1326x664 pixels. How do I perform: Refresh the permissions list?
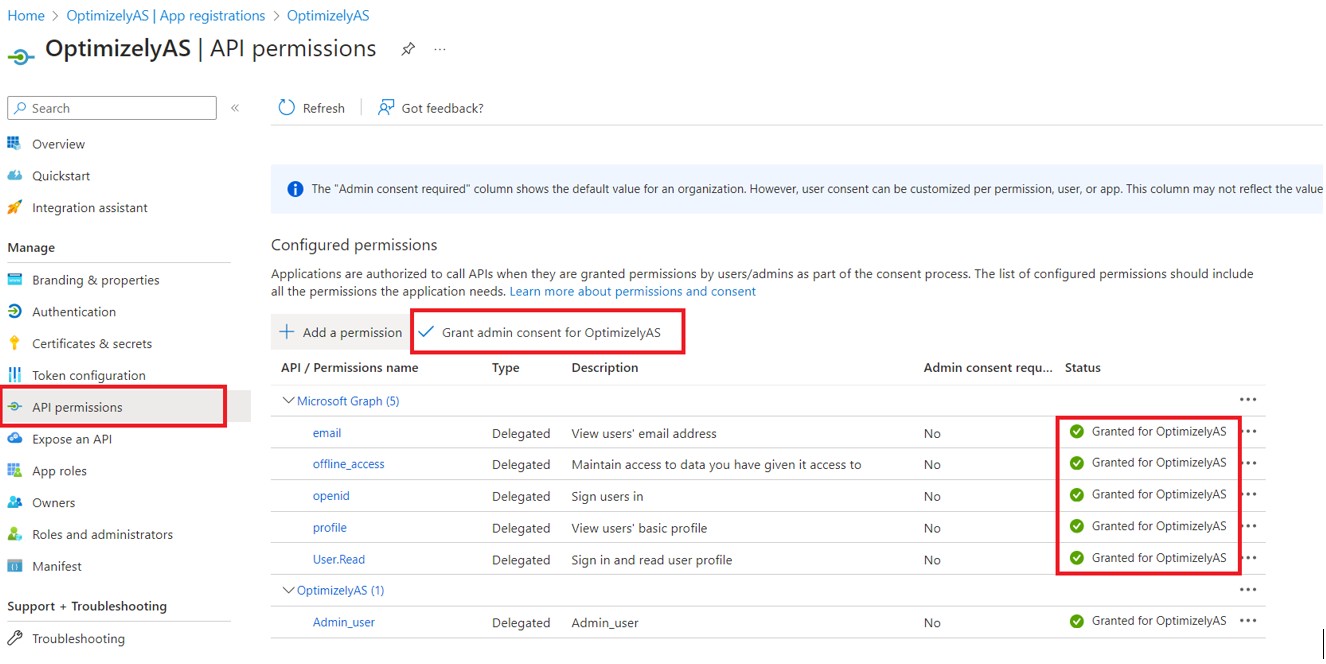point(311,108)
